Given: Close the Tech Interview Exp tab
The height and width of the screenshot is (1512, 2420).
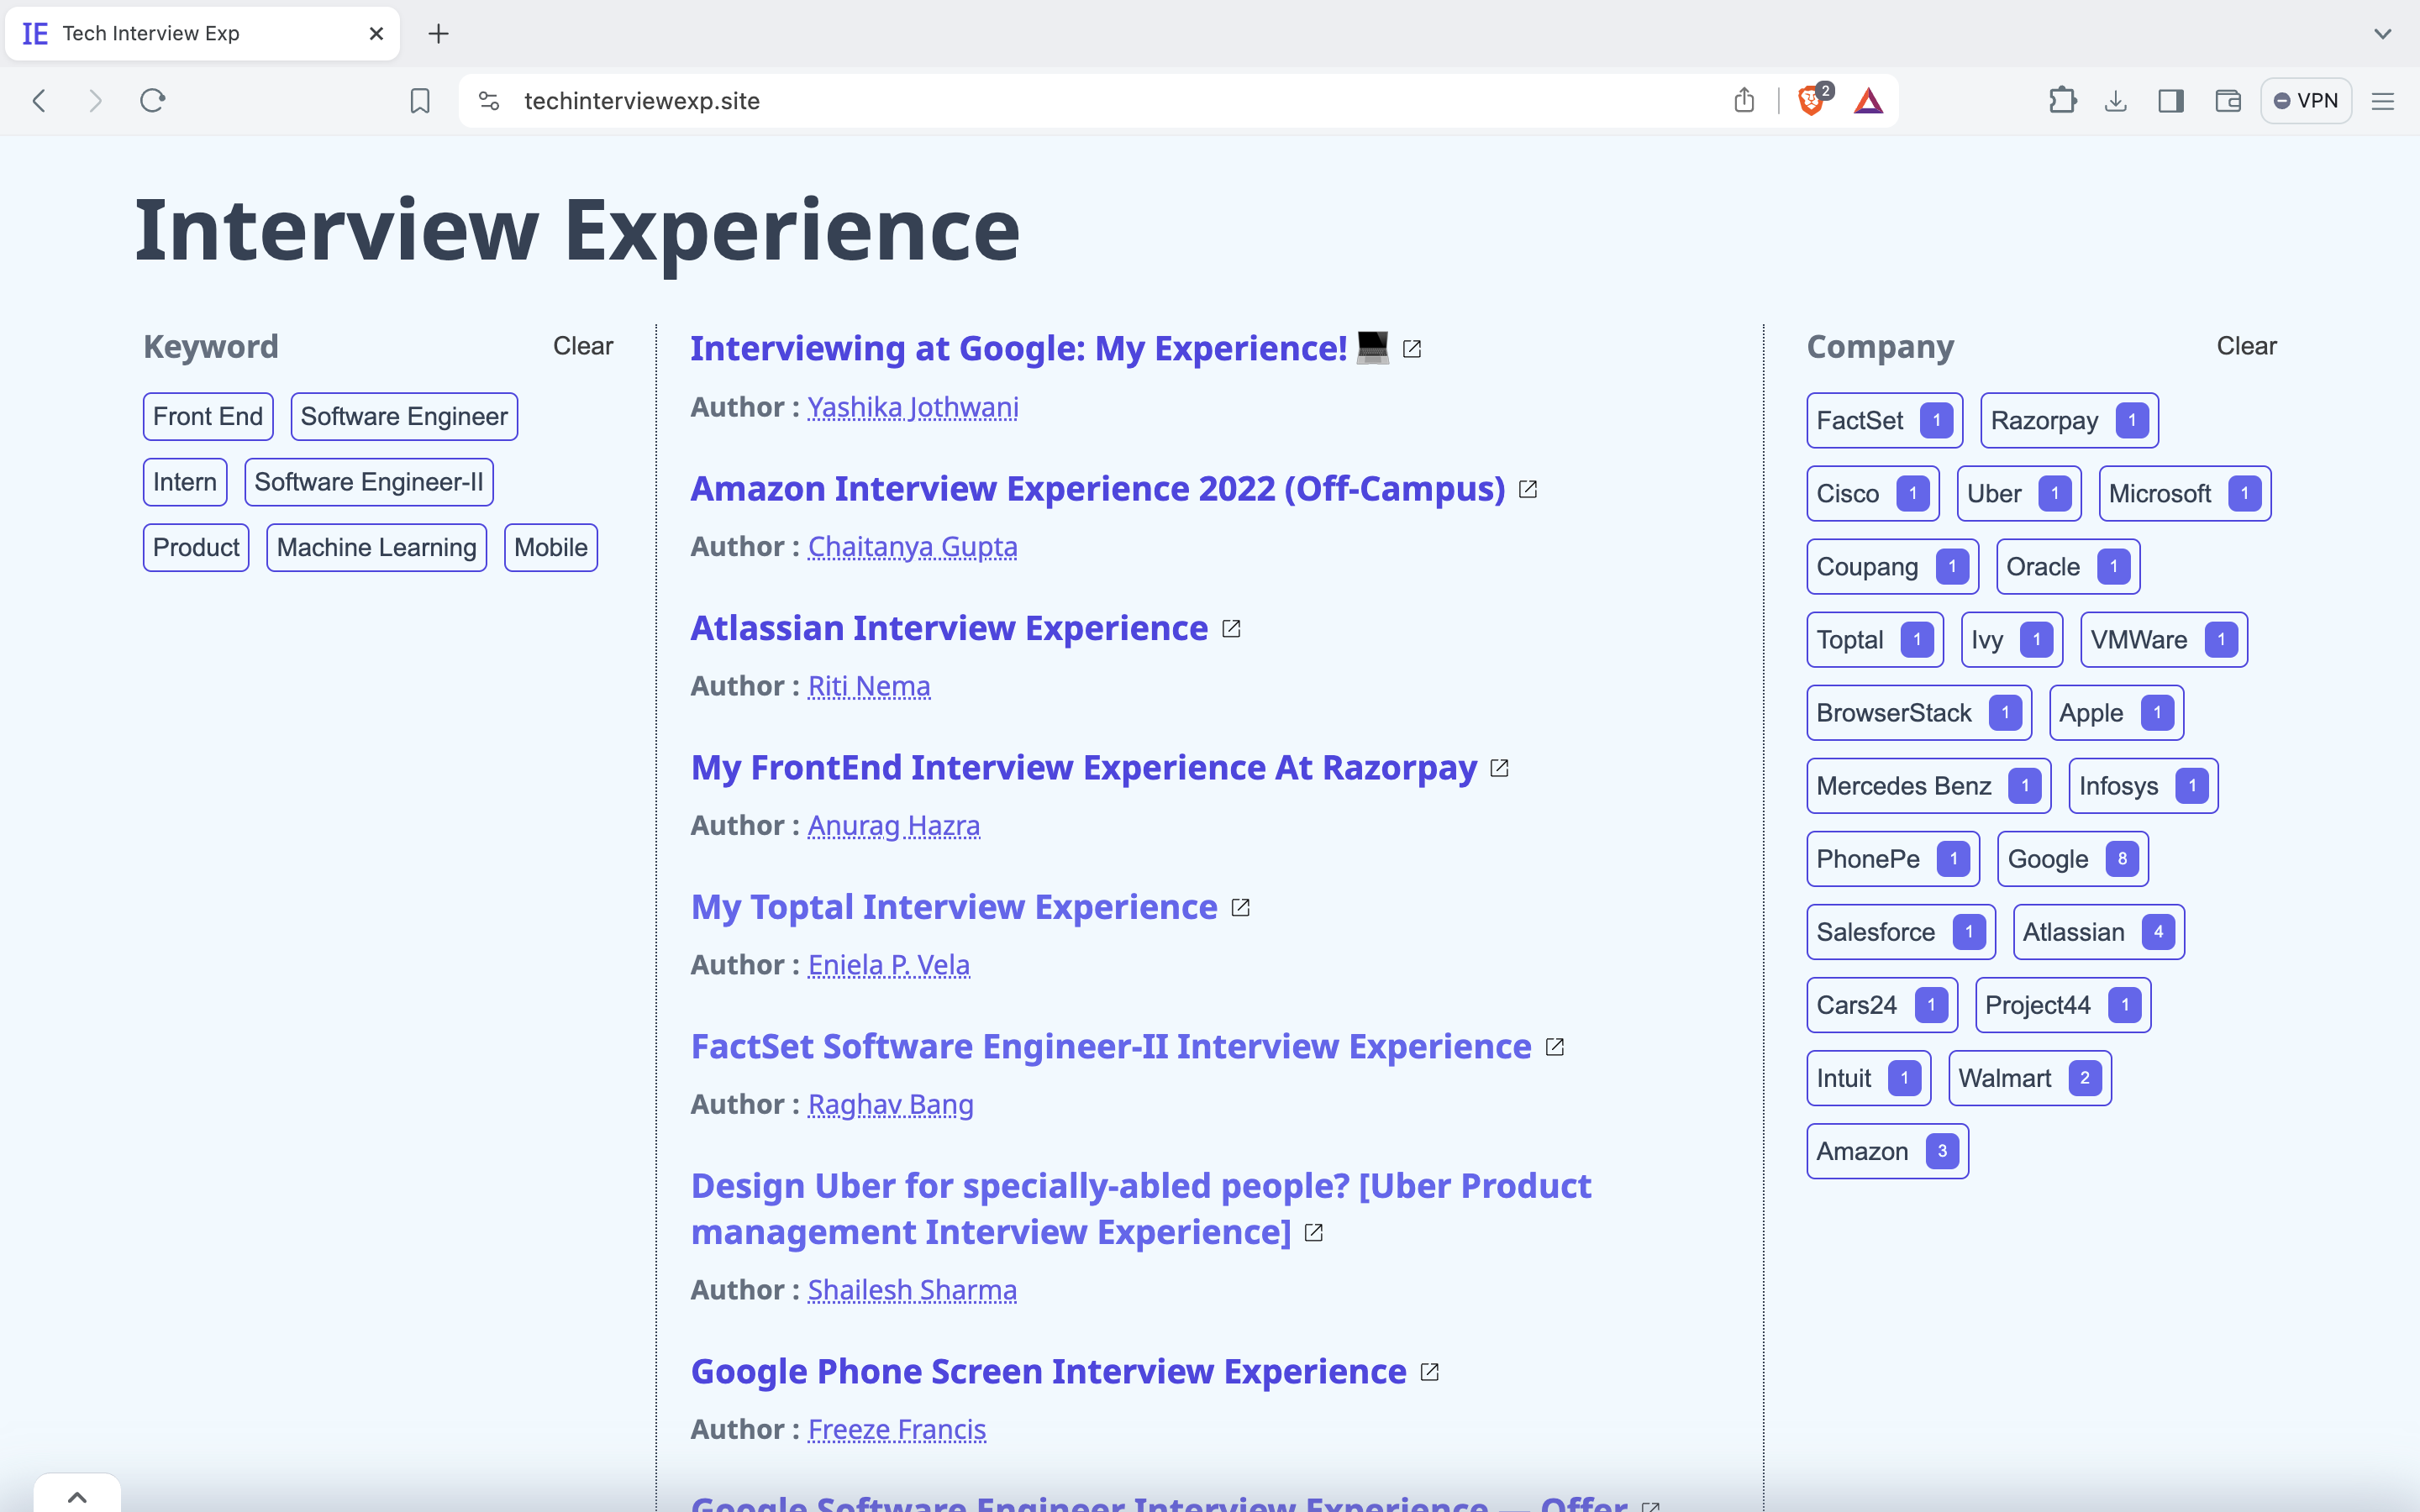Looking at the screenshot, I should pyautogui.click(x=376, y=34).
